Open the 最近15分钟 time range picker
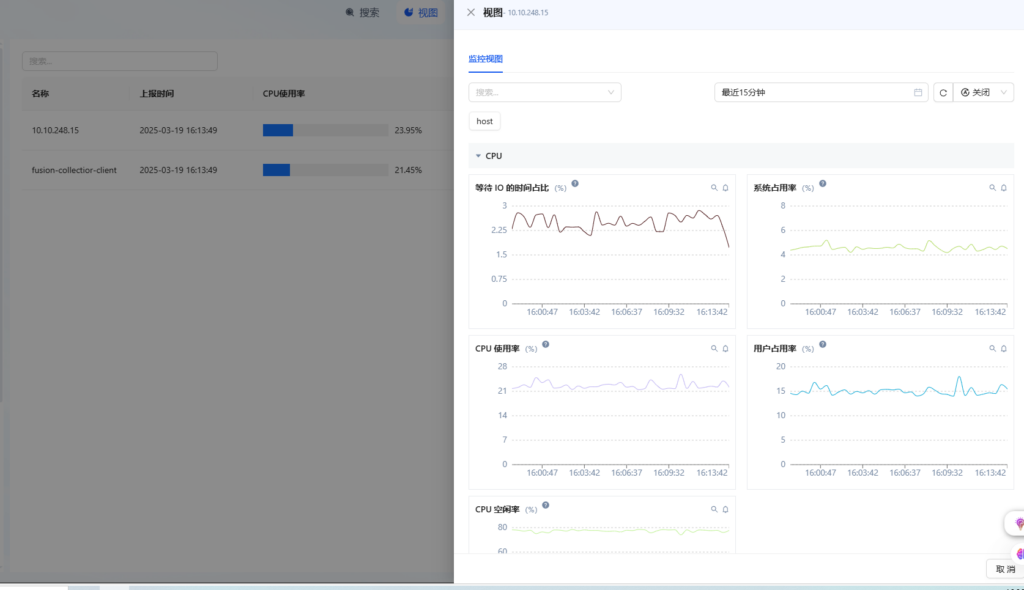The image size is (1024, 590). (821, 92)
